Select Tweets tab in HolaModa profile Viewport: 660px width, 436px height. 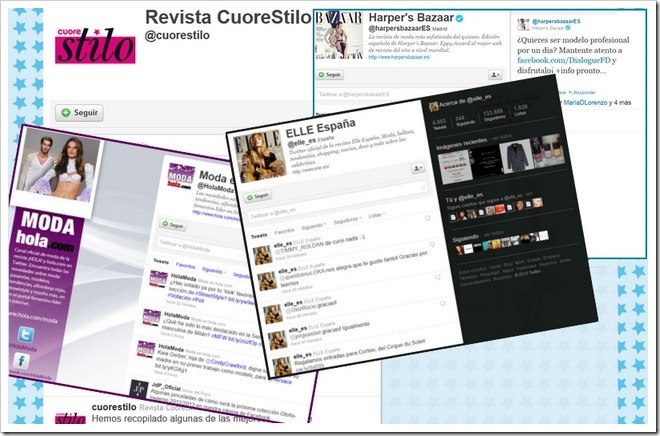[161, 261]
